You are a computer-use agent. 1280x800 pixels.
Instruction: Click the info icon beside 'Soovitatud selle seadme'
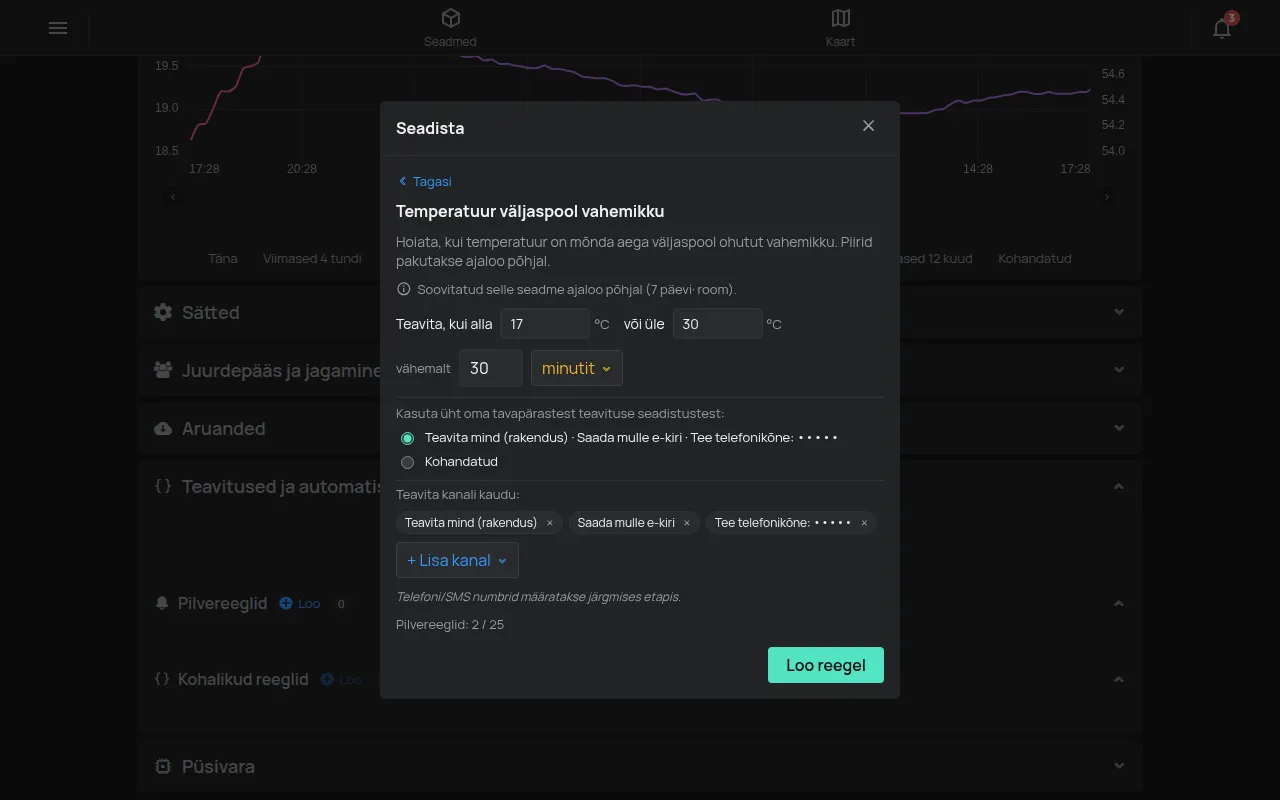point(404,289)
